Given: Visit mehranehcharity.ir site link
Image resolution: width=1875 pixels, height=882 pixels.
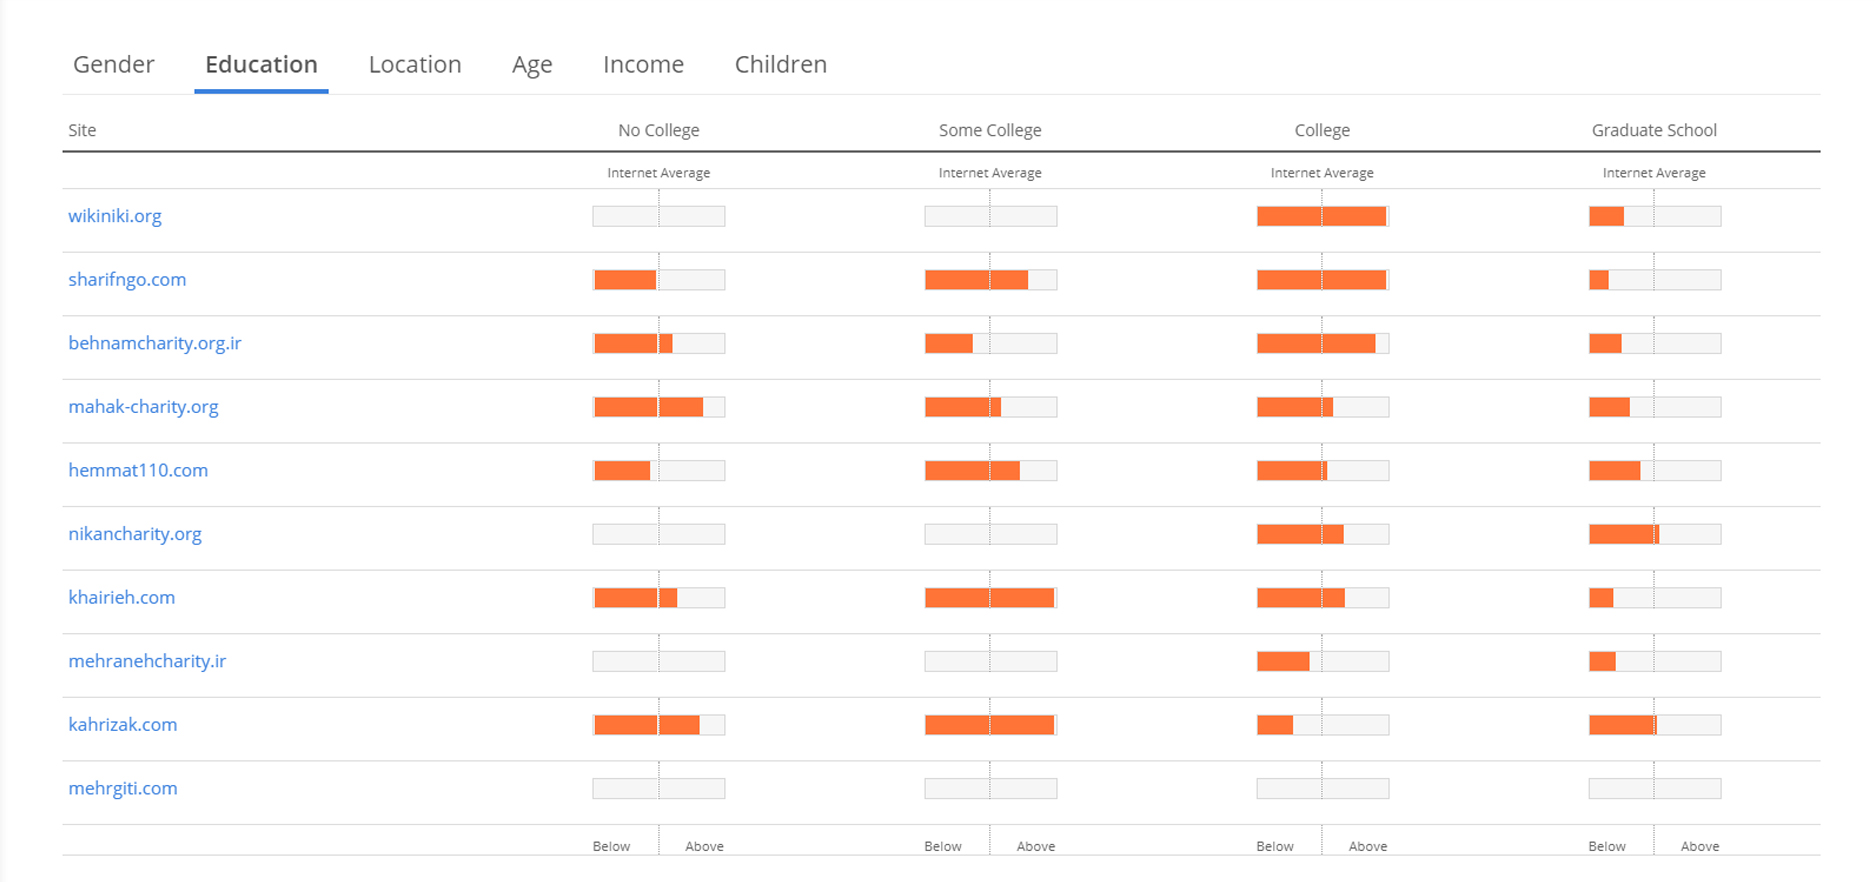Looking at the screenshot, I should (147, 661).
